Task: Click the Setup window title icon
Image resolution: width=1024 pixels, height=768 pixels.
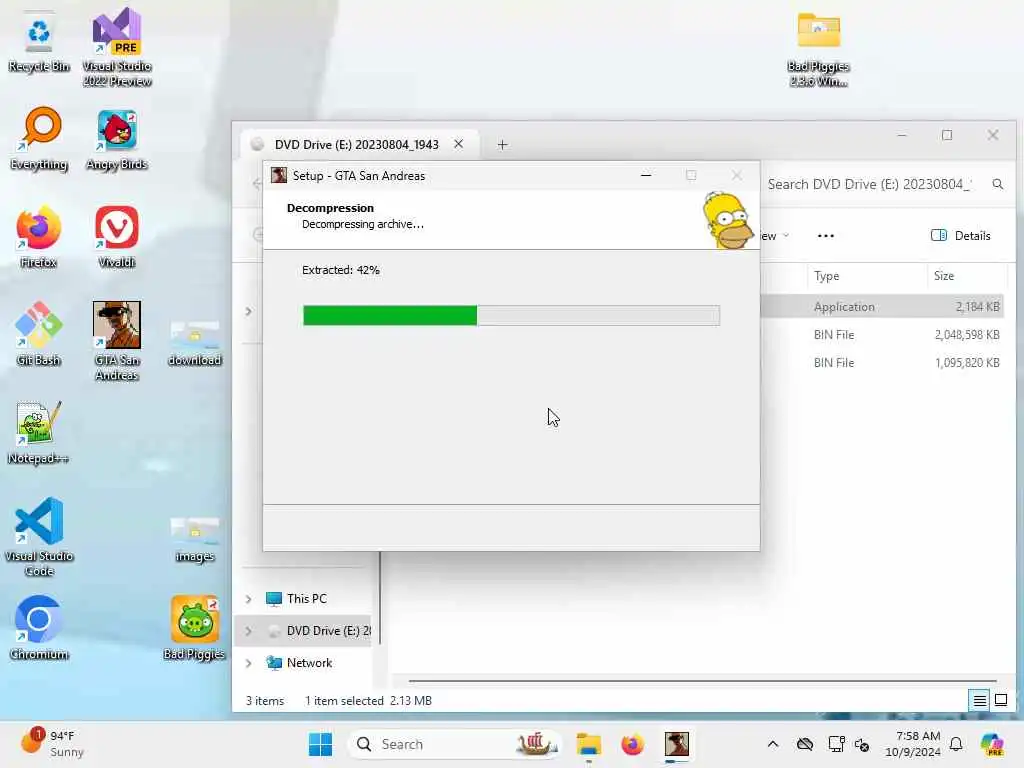Action: (279, 176)
